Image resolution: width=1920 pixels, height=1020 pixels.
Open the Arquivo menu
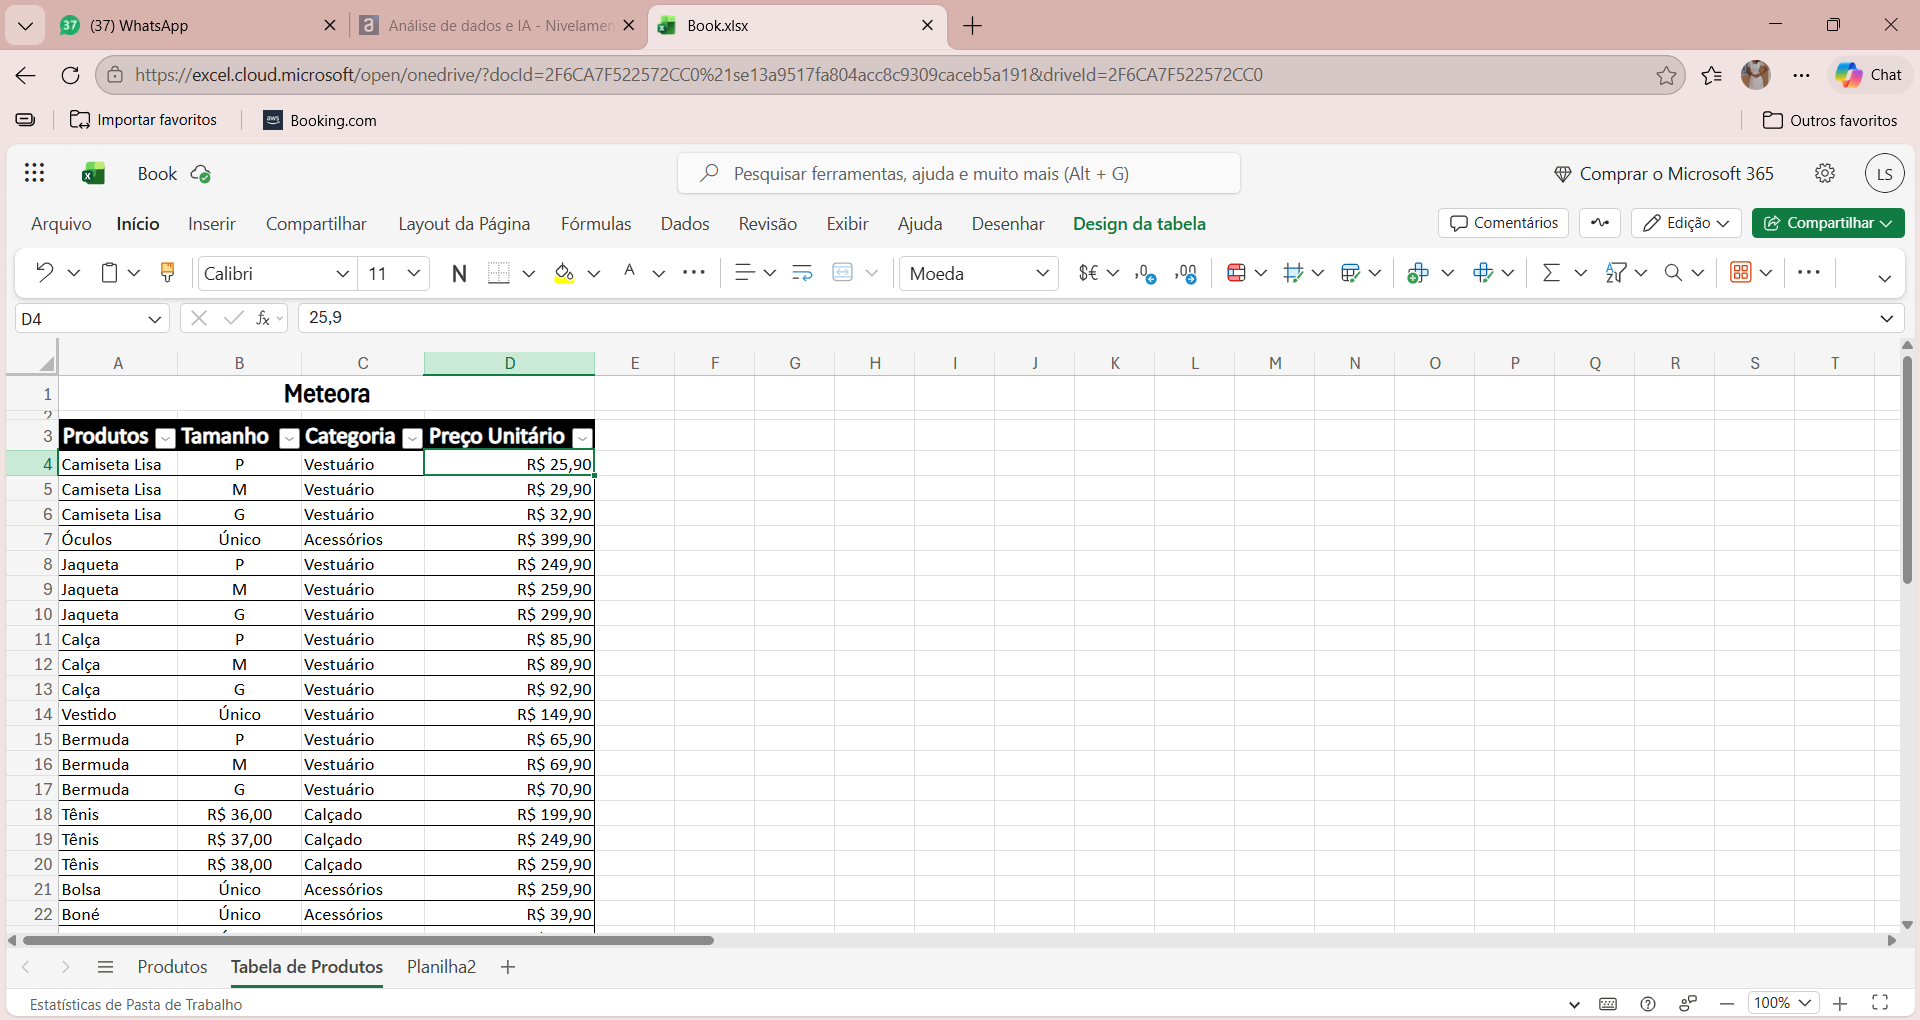(x=61, y=224)
